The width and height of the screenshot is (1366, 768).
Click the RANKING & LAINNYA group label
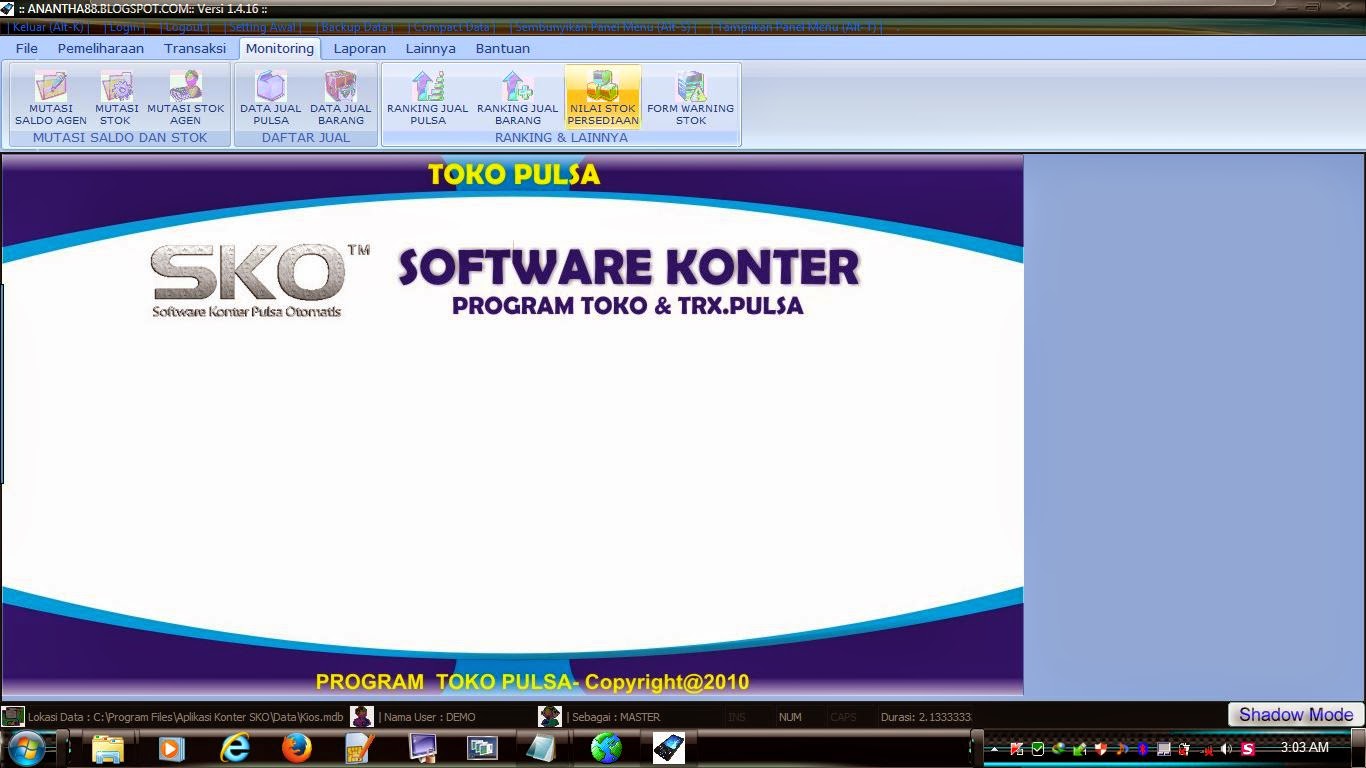561,138
